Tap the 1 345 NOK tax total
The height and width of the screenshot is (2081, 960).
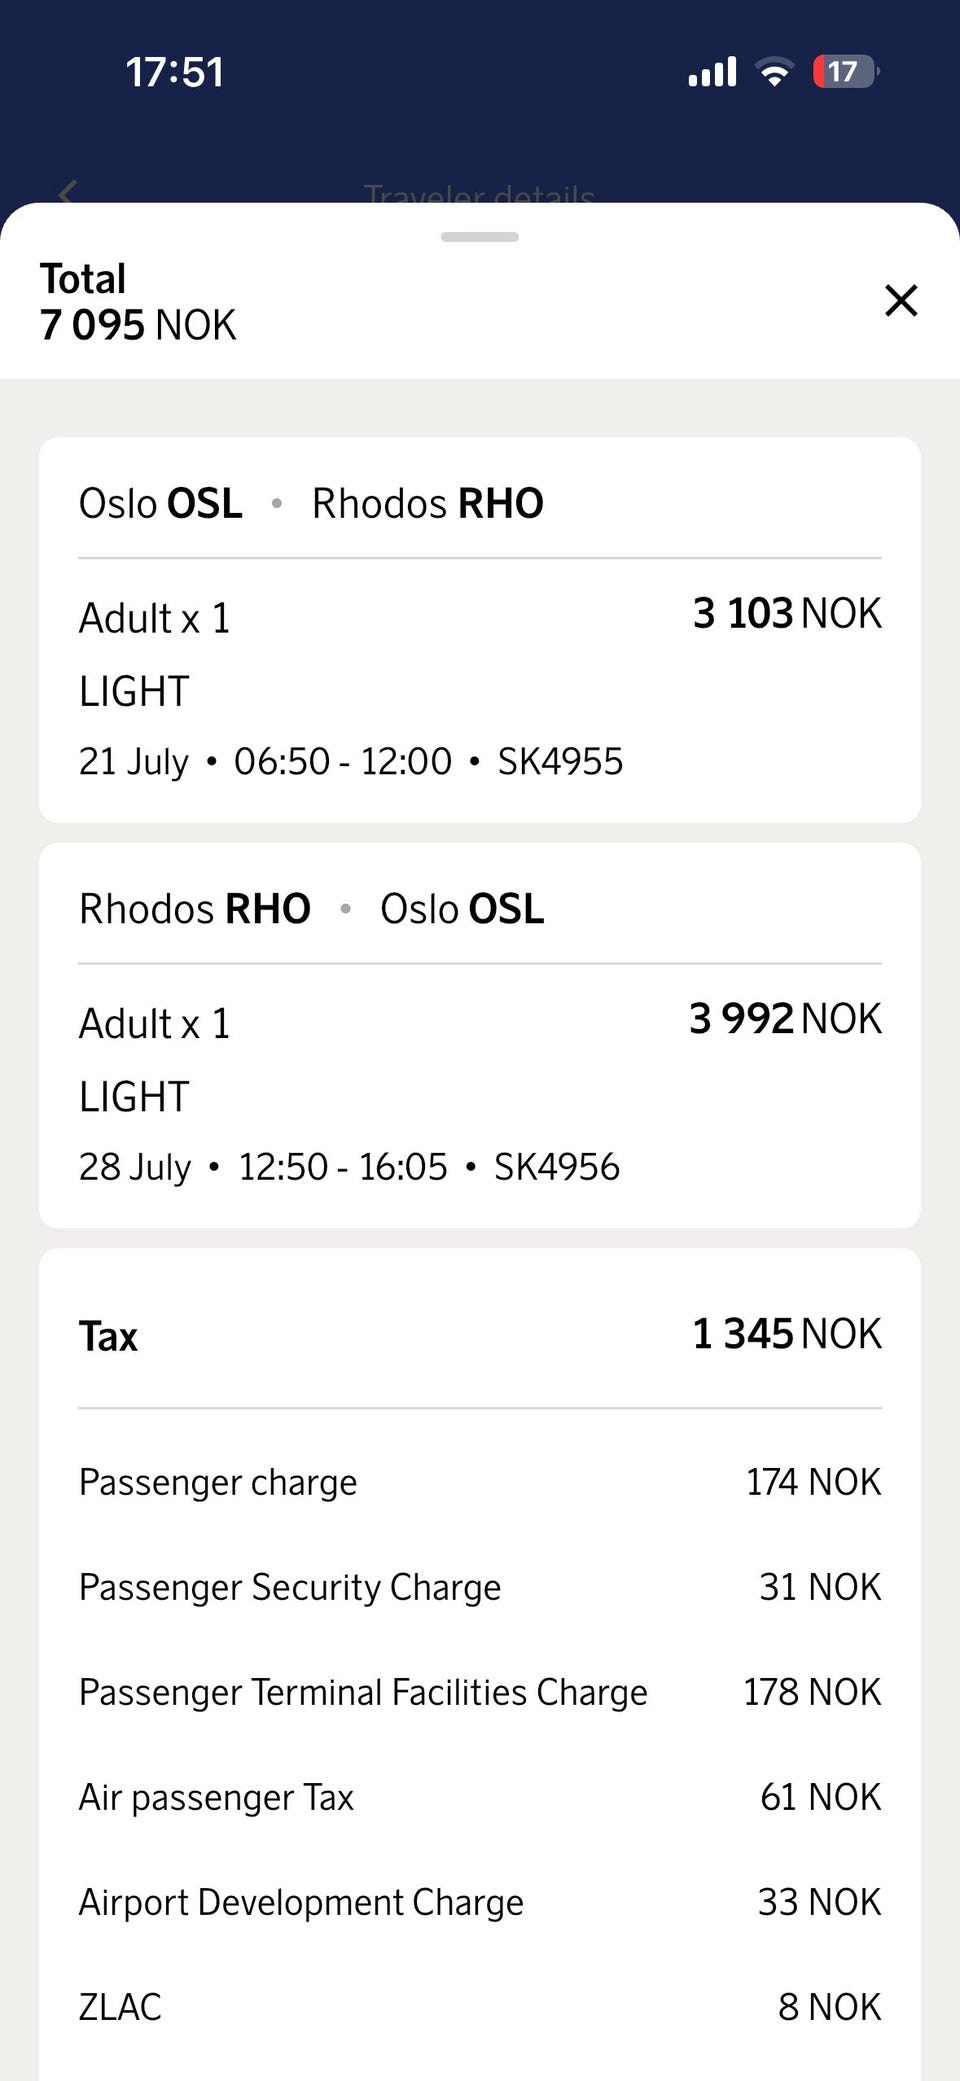click(x=787, y=1334)
